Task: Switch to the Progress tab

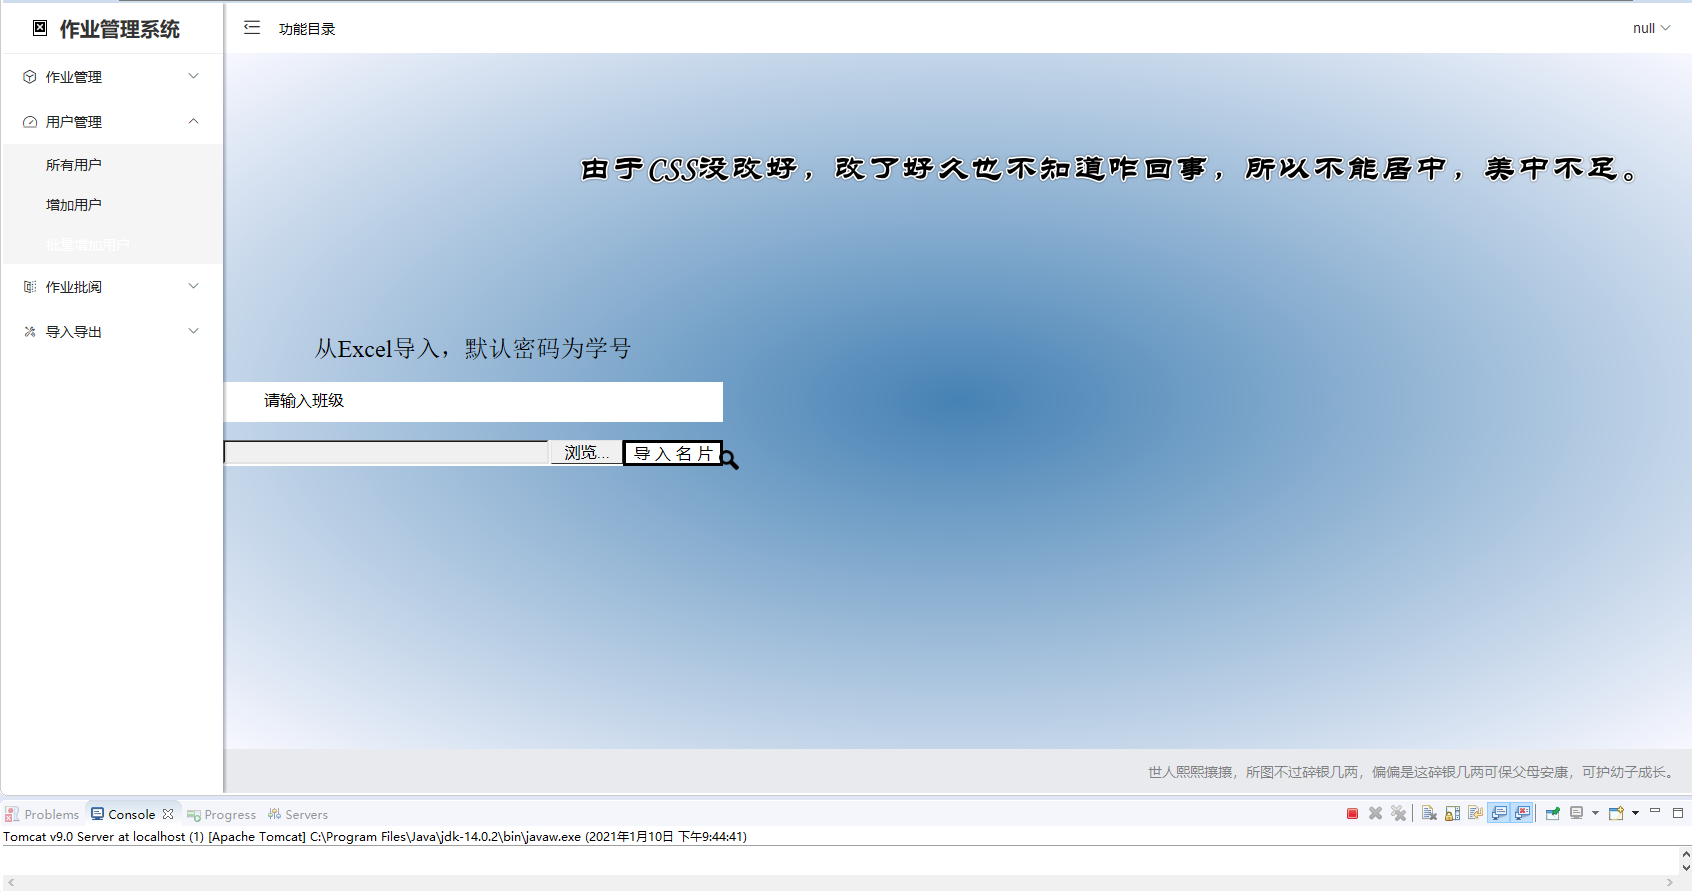Action: (x=221, y=814)
